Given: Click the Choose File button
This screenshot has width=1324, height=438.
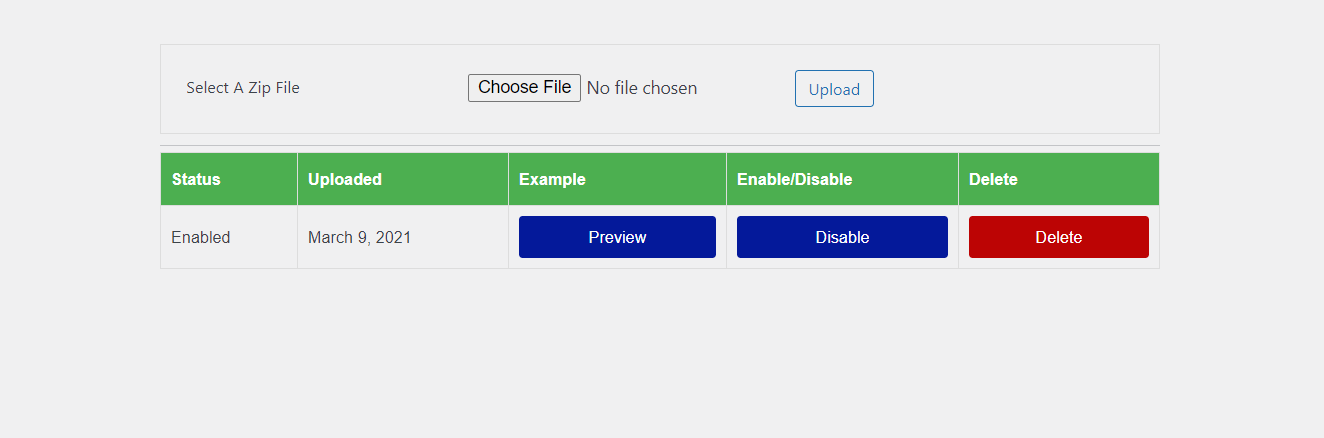Looking at the screenshot, I should coord(524,88).
